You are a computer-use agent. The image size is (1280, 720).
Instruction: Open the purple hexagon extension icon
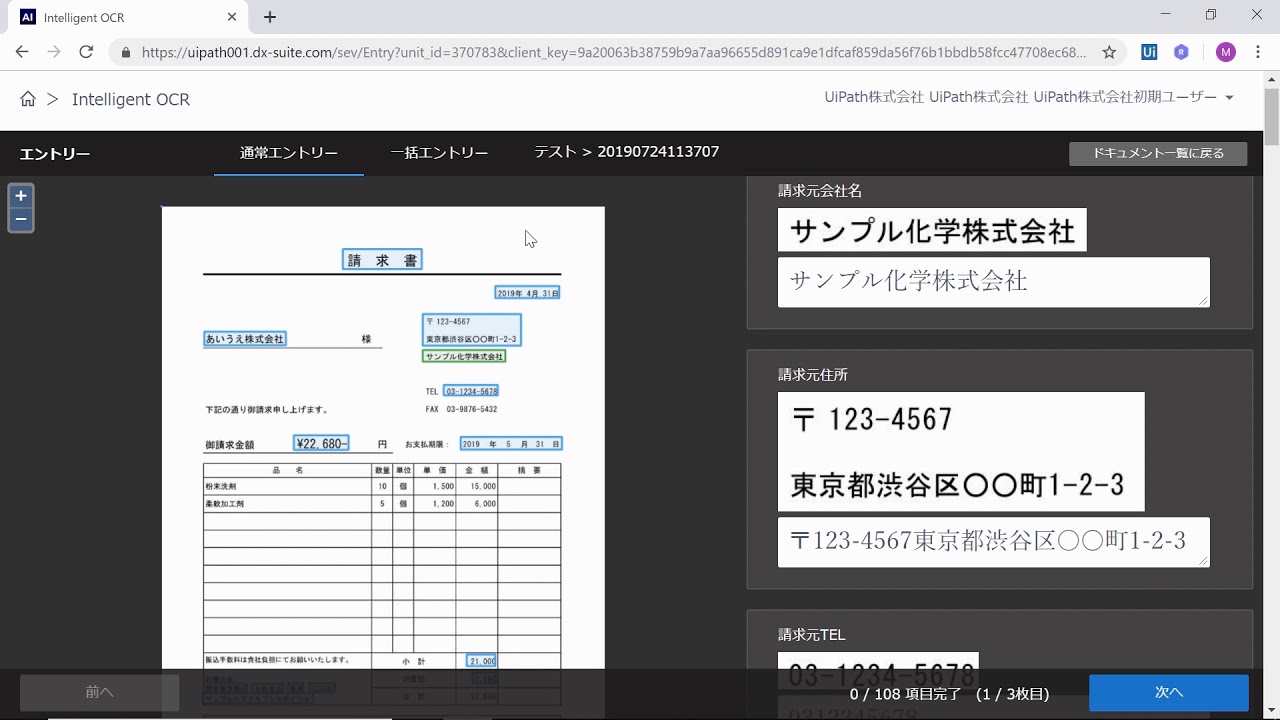tap(1181, 52)
